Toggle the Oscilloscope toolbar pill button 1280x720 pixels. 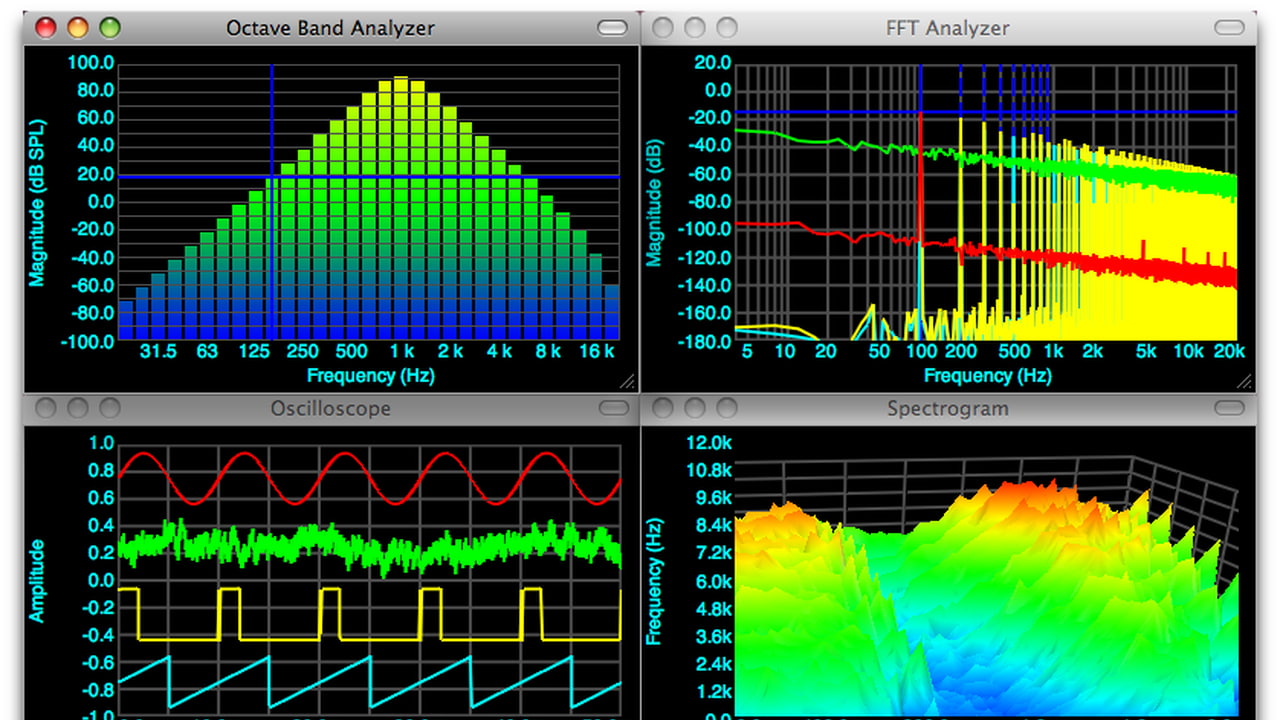pyautogui.click(x=612, y=408)
